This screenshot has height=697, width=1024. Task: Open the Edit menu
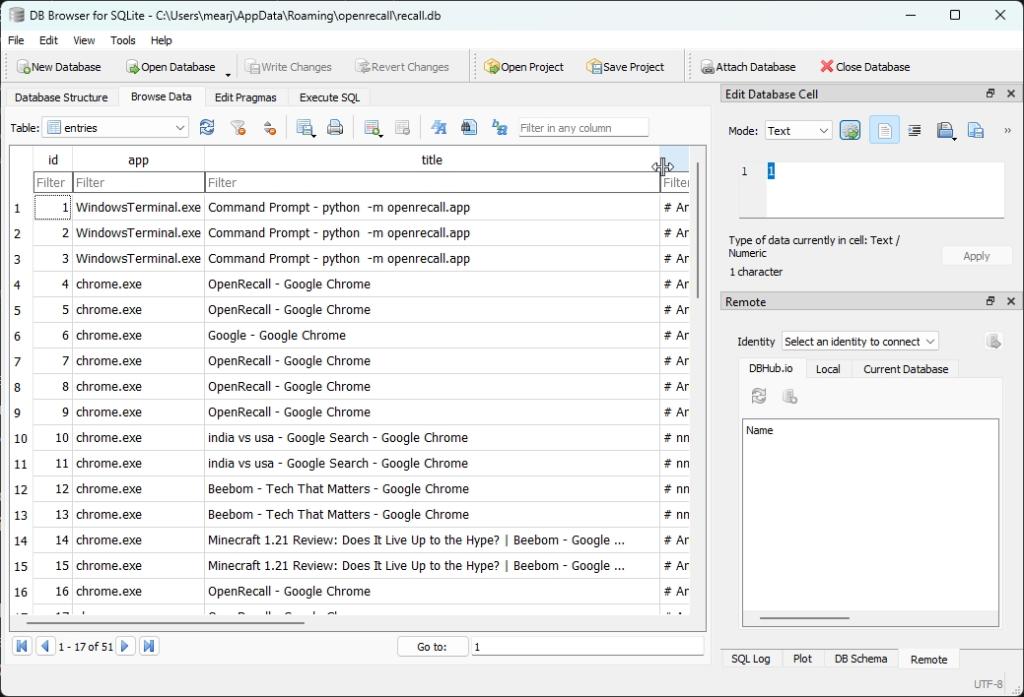tap(48, 40)
